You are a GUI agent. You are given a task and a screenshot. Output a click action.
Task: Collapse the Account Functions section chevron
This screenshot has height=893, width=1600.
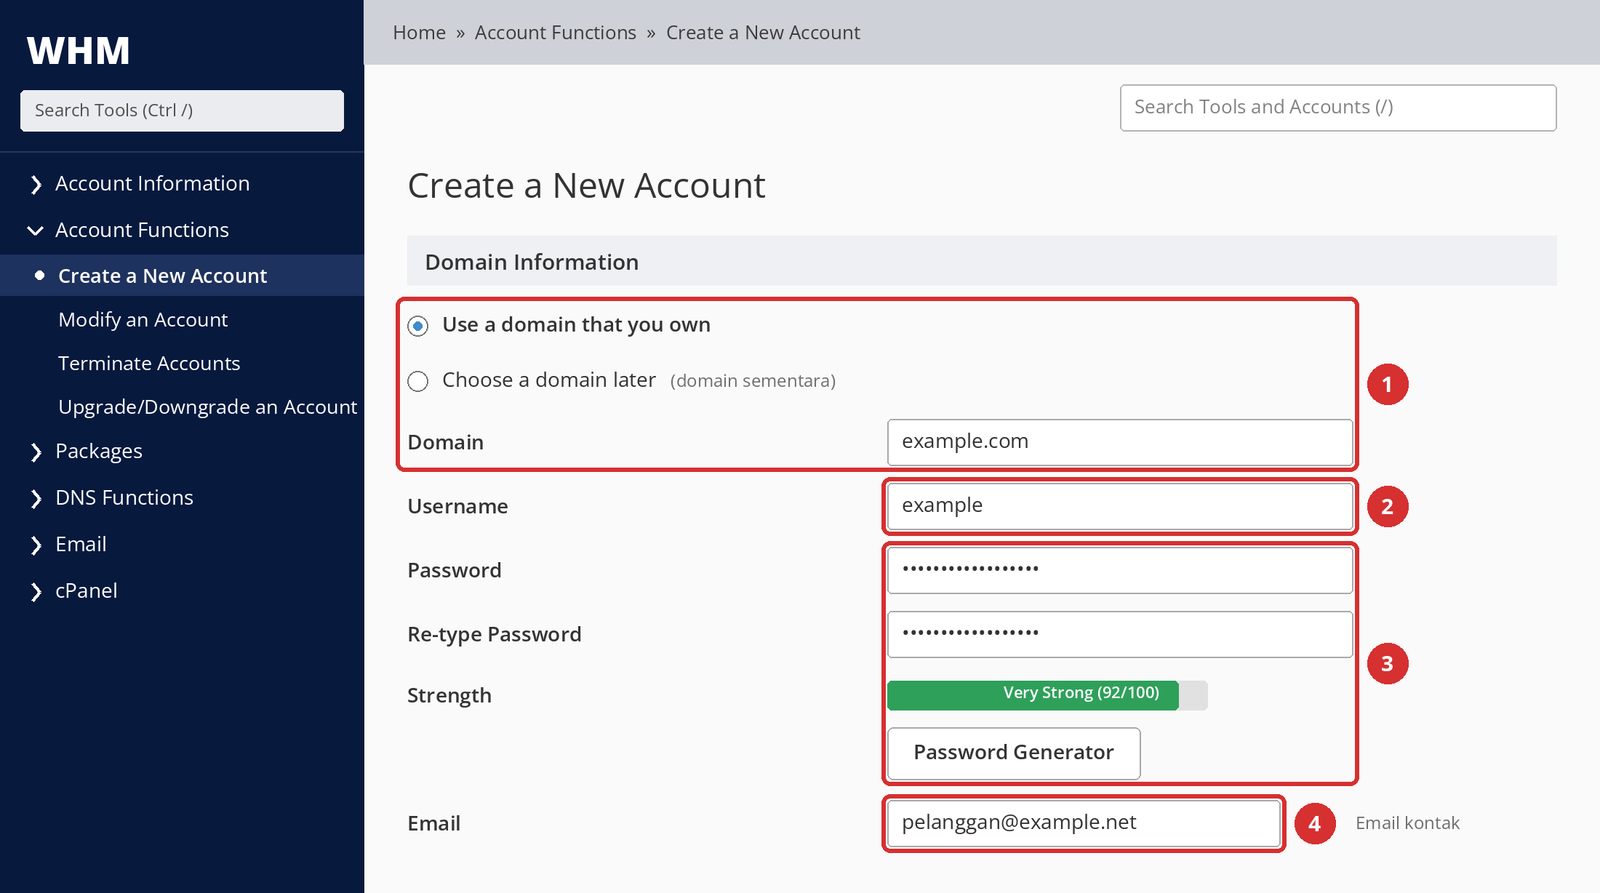coord(36,231)
